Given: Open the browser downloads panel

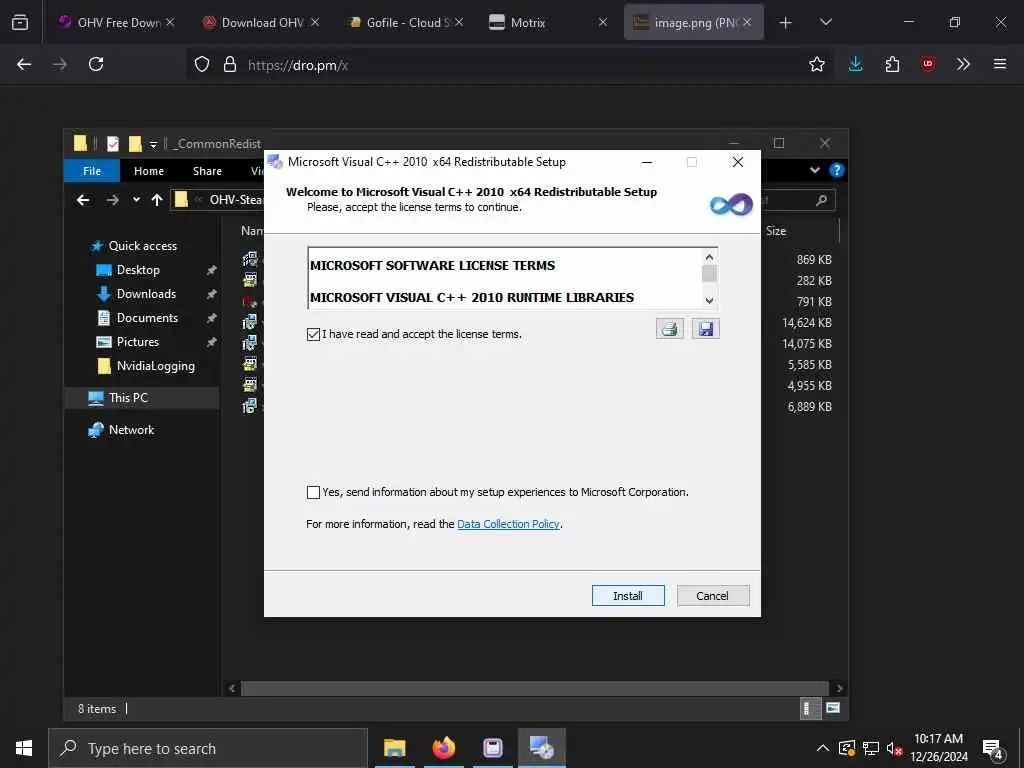Looking at the screenshot, I should click(856, 64).
